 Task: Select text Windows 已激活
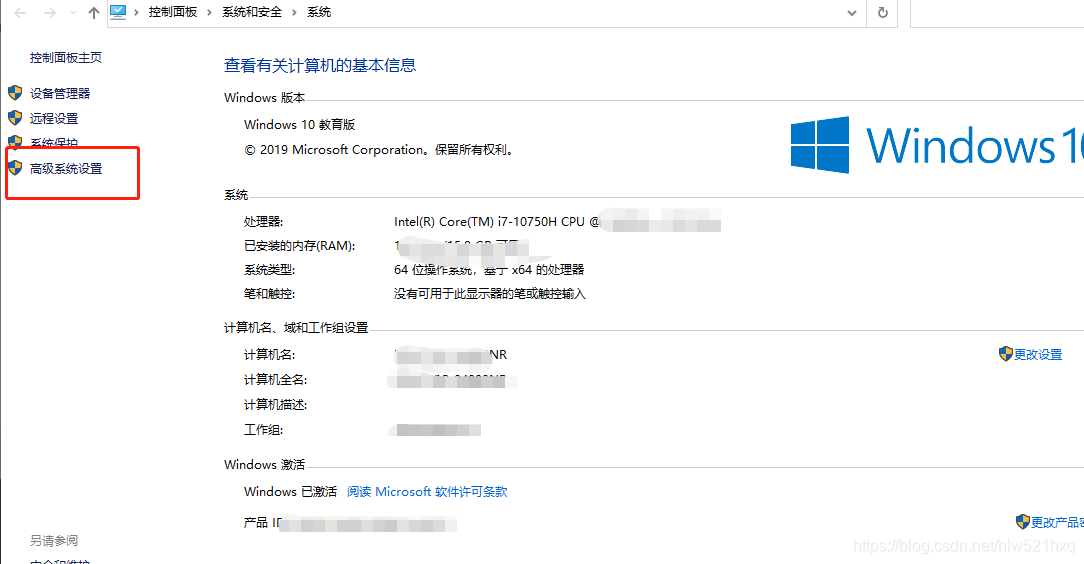pos(290,491)
